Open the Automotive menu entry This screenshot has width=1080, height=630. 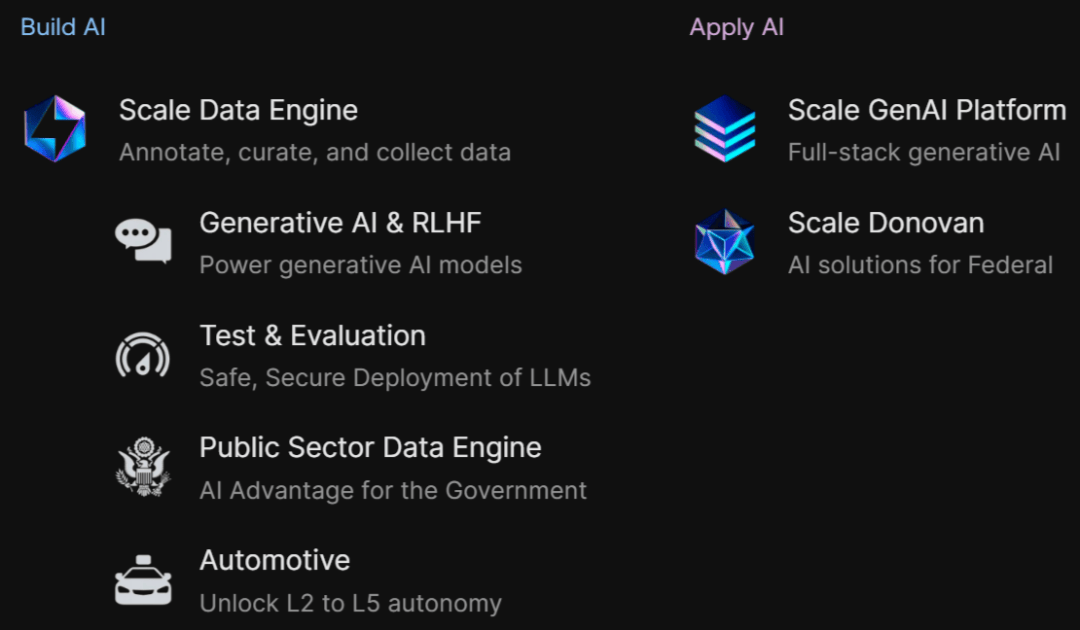275,560
